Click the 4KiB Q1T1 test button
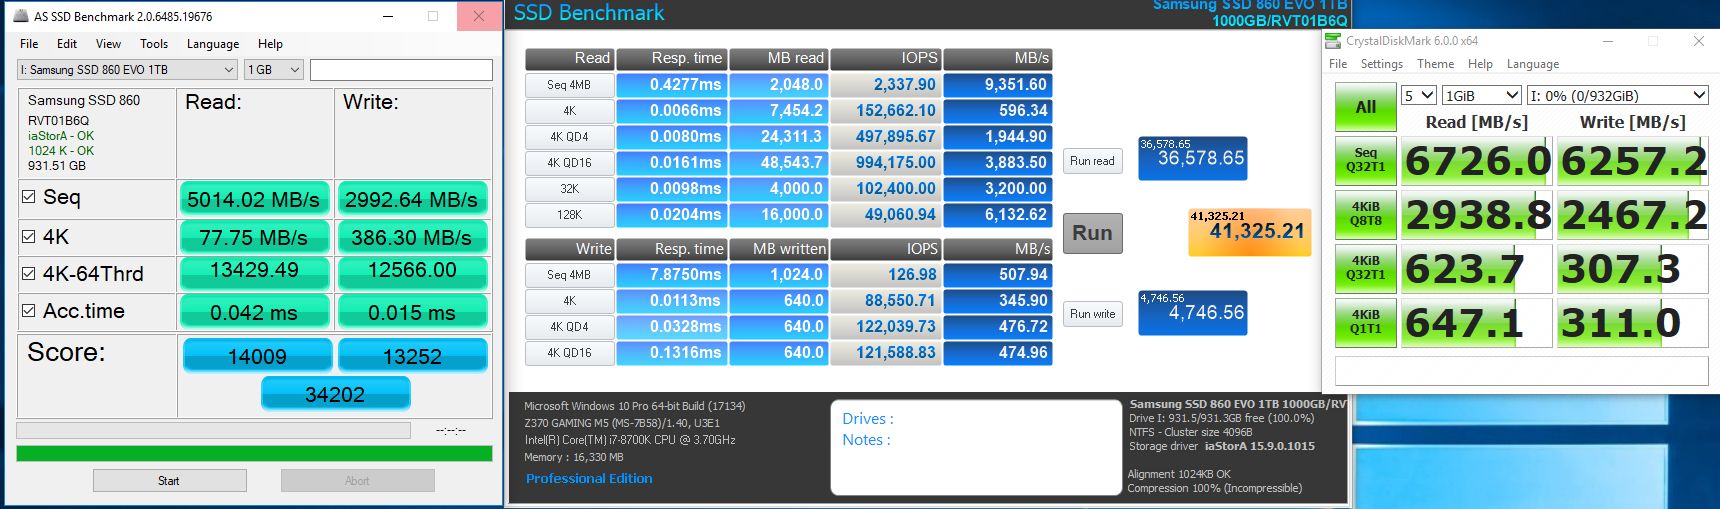 point(1366,322)
